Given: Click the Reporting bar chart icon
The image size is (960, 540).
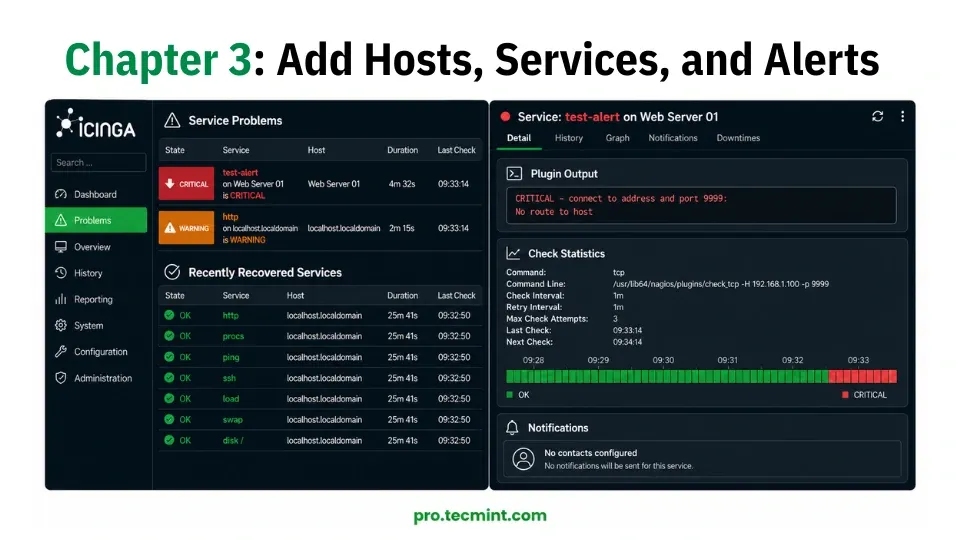Looking at the screenshot, I should [61, 299].
